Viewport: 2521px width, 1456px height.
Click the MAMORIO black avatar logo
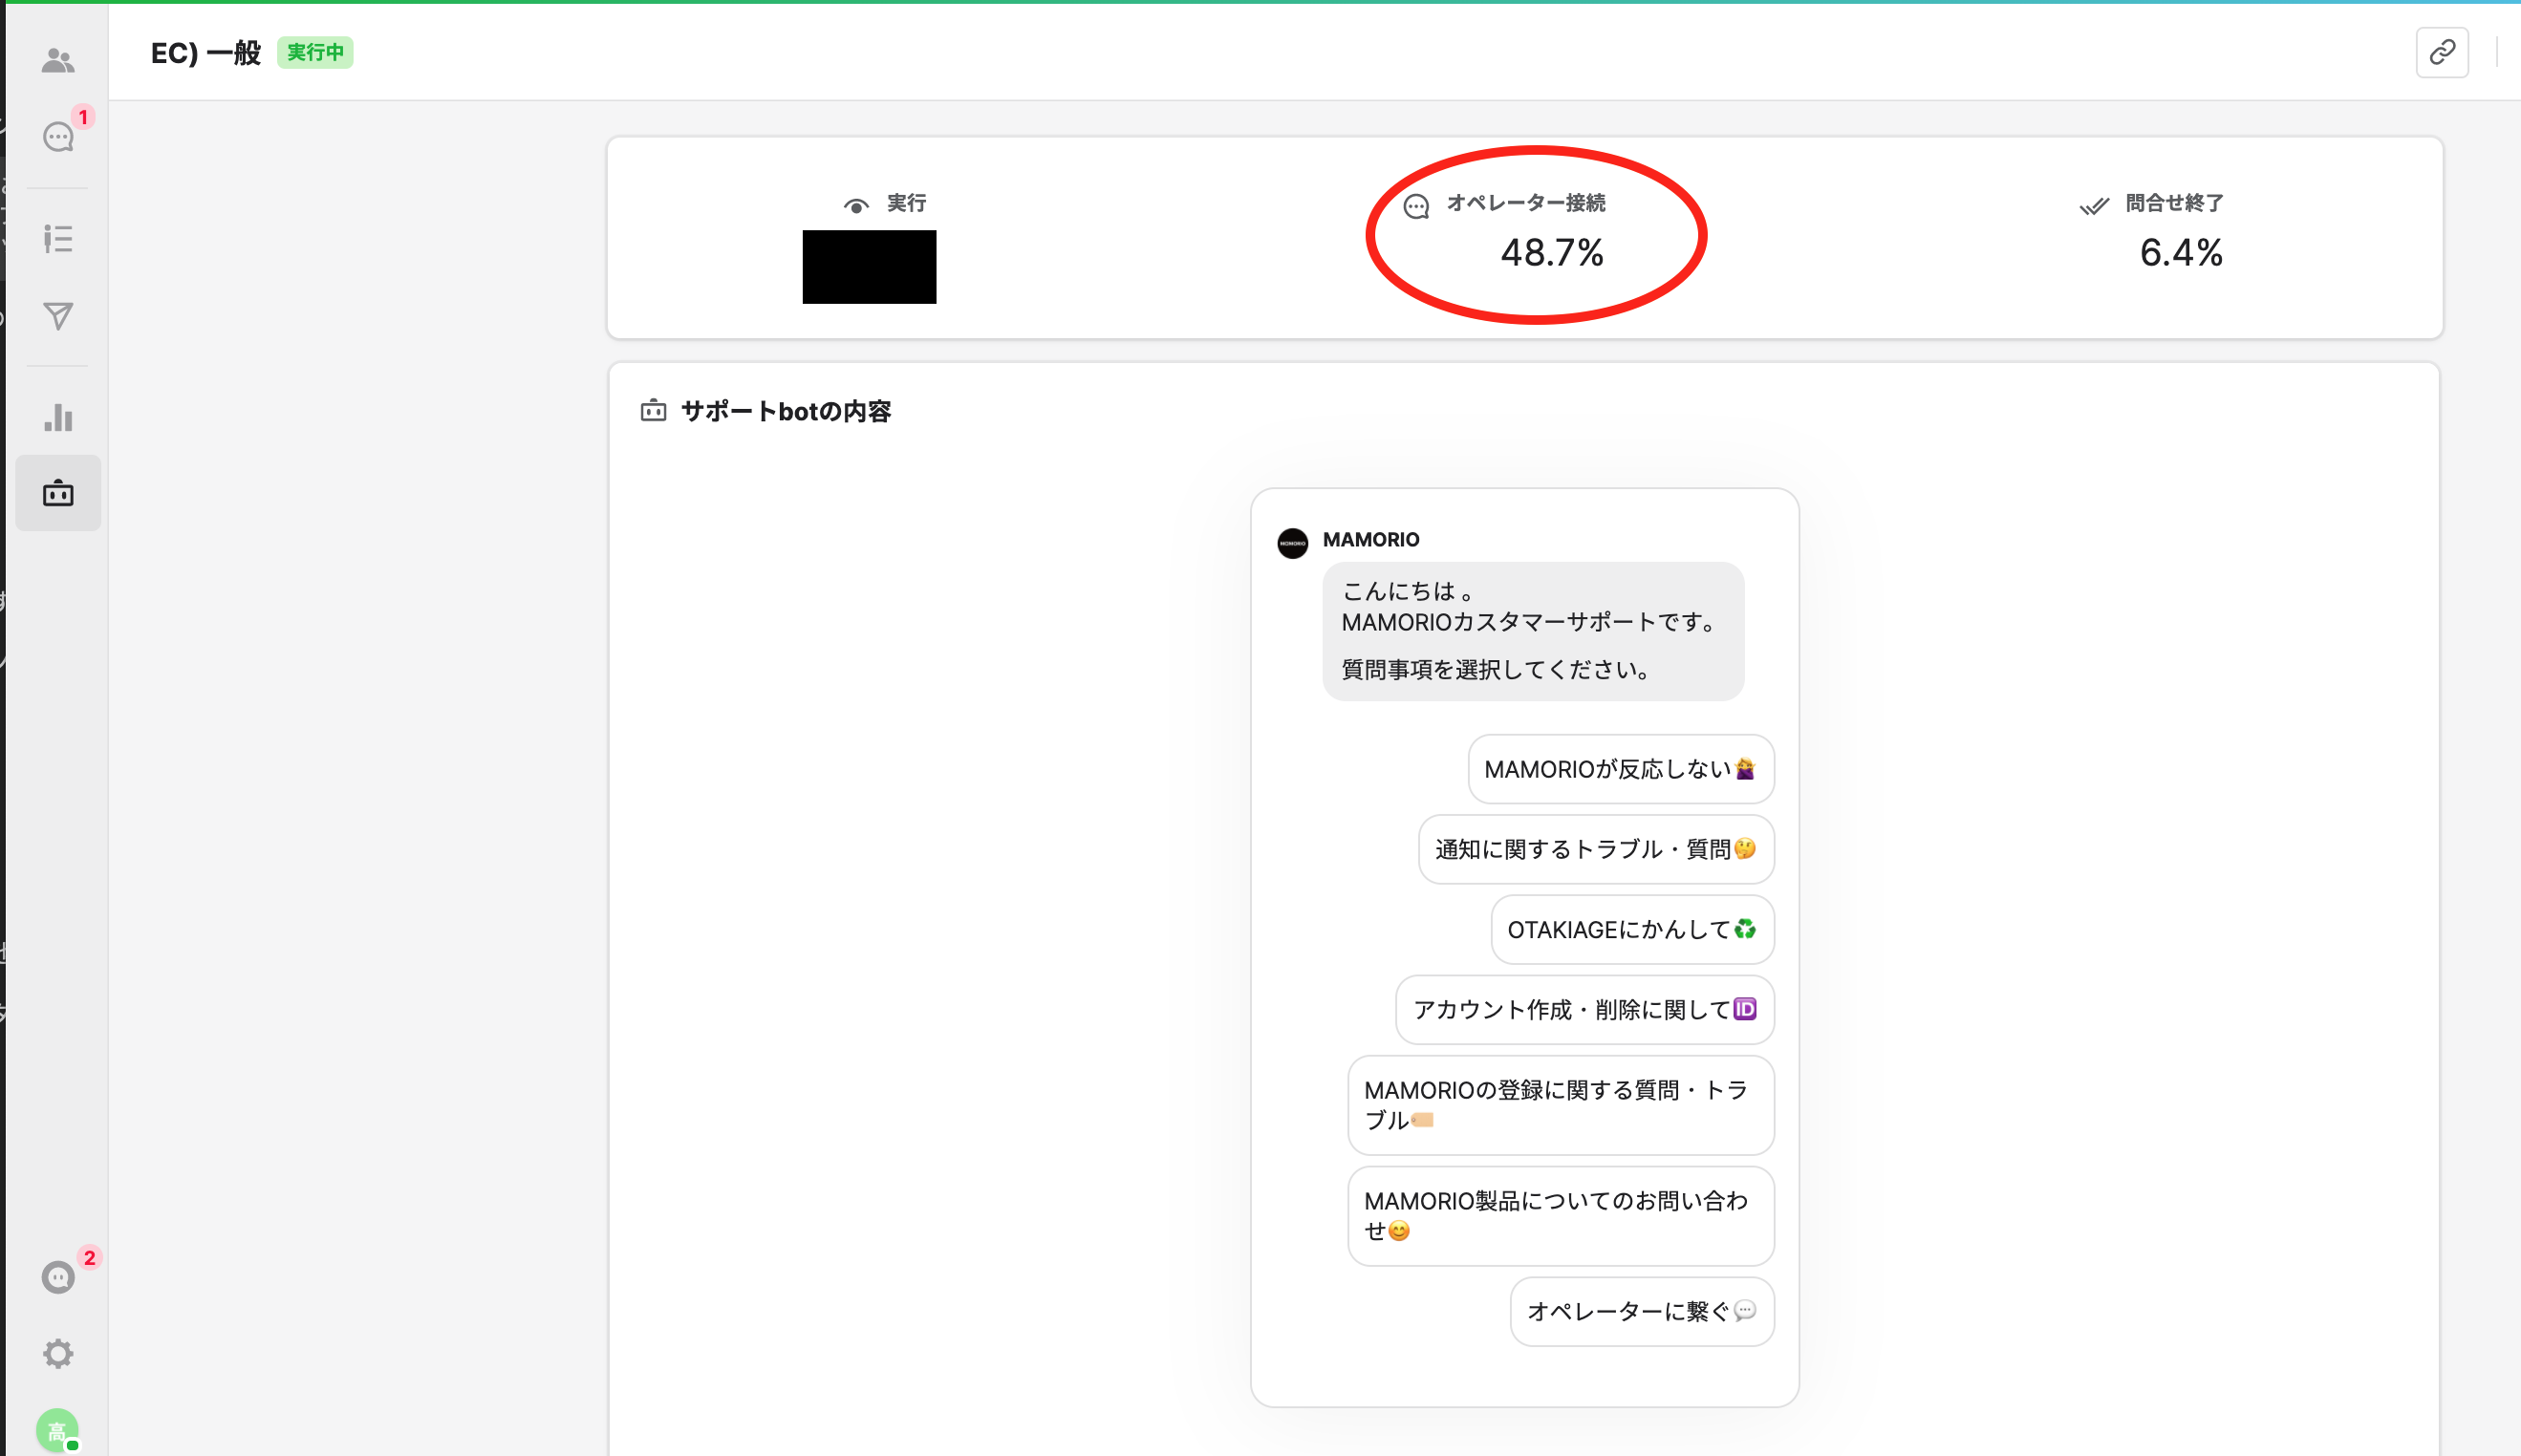coord(1292,543)
